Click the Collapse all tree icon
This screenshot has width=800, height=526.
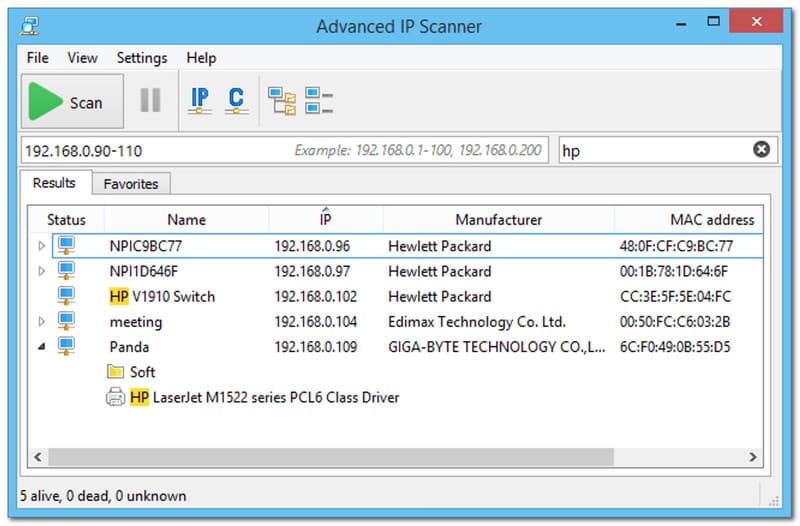tap(319, 100)
